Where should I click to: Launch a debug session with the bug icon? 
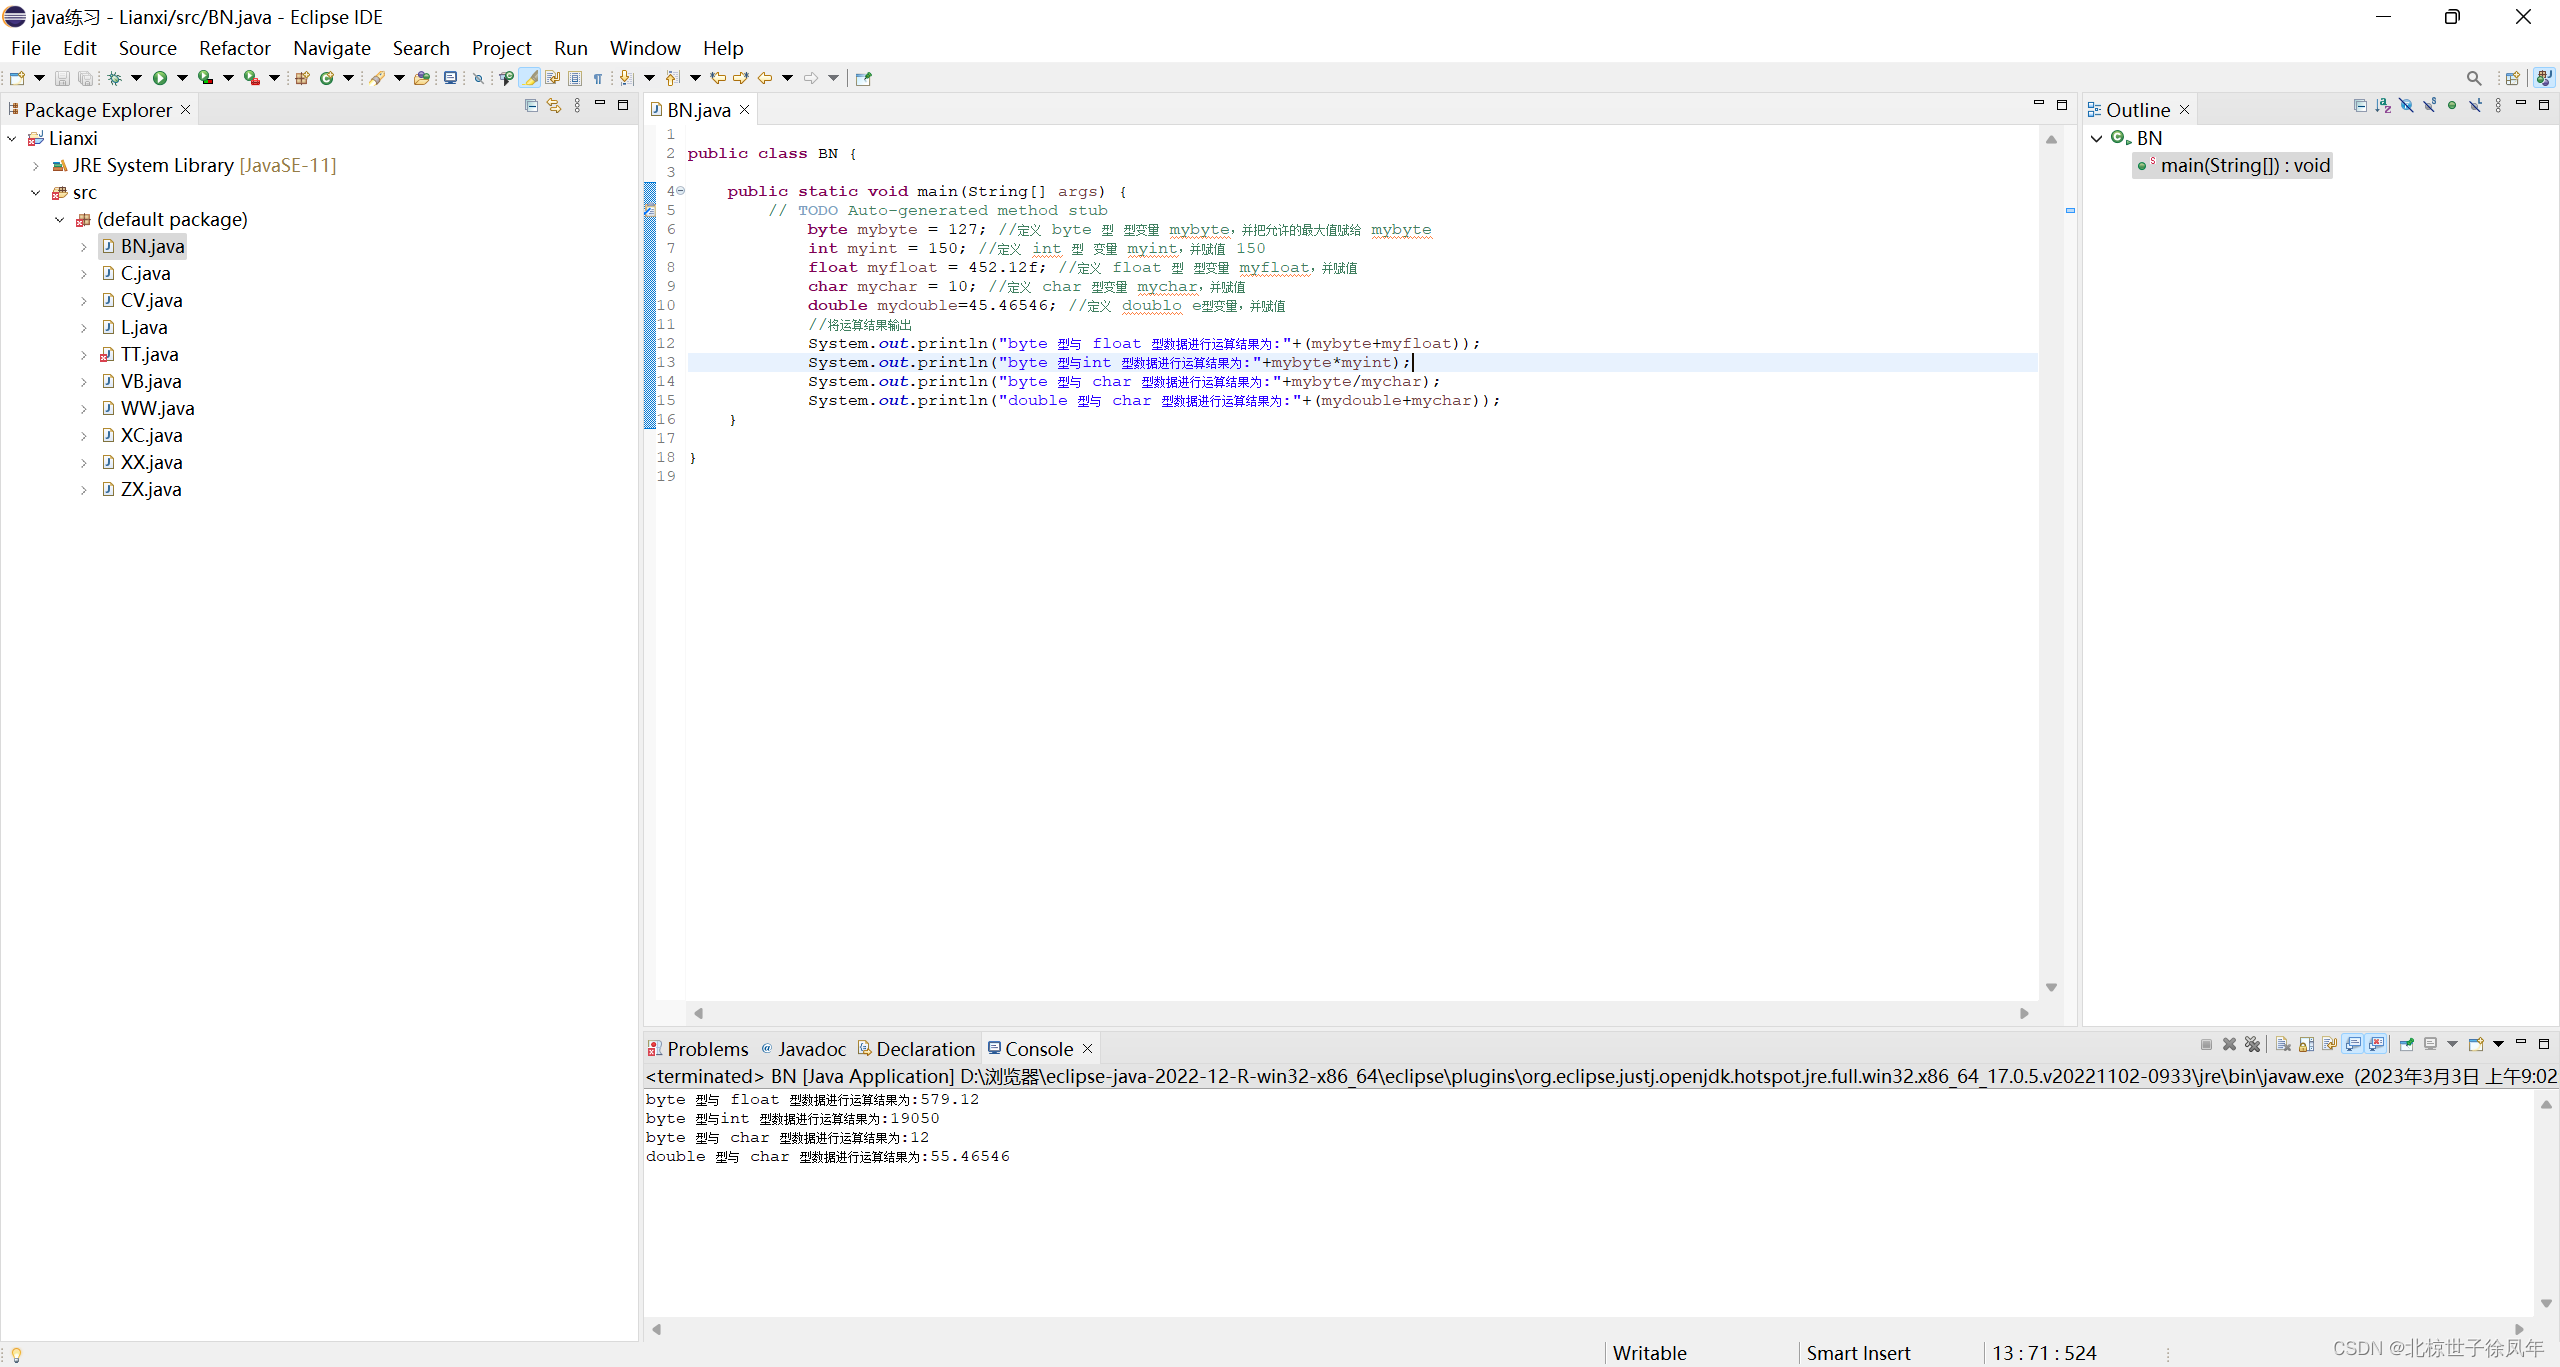pyautogui.click(x=114, y=78)
